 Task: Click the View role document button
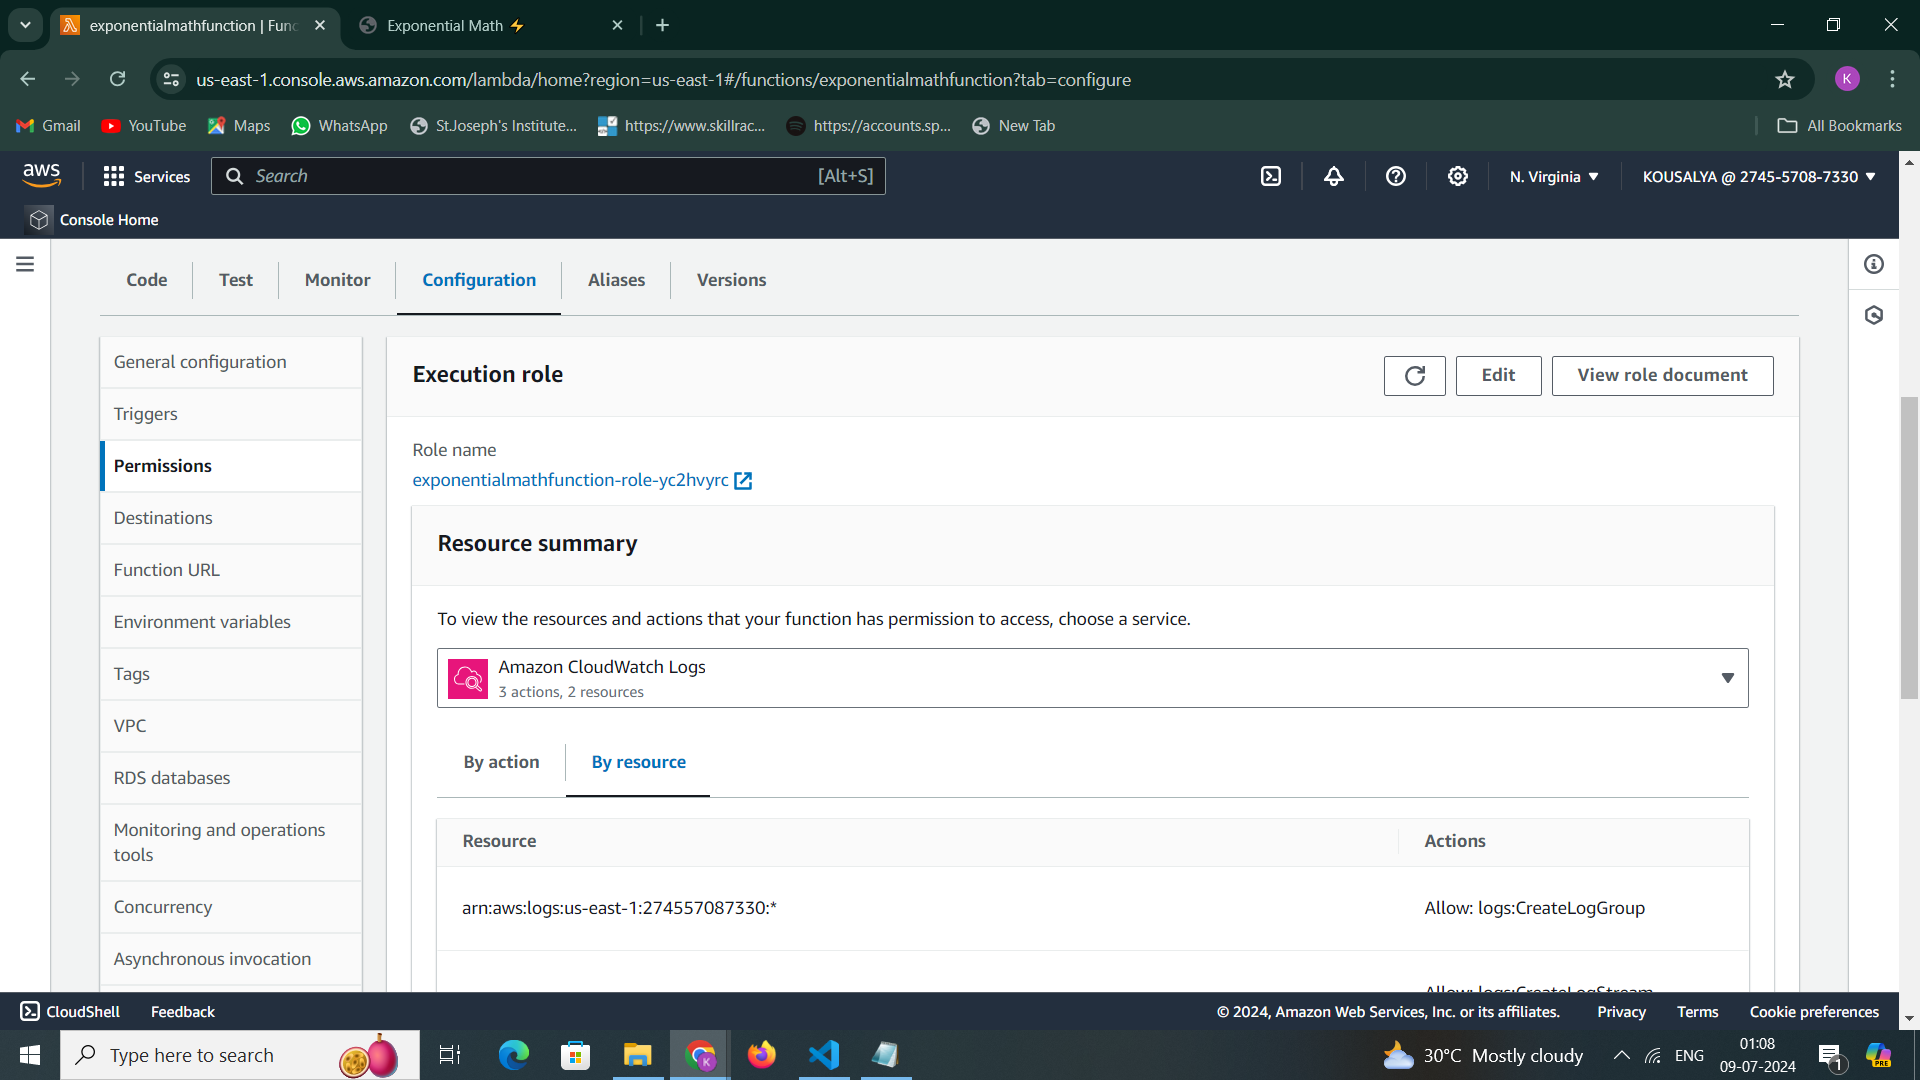(x=1662, y=376)
